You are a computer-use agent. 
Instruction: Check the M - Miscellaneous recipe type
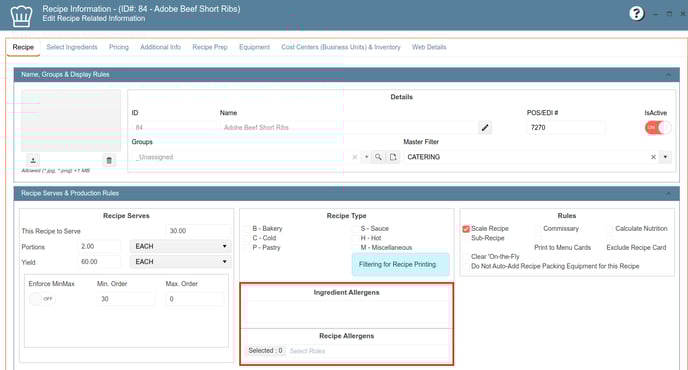355,248
